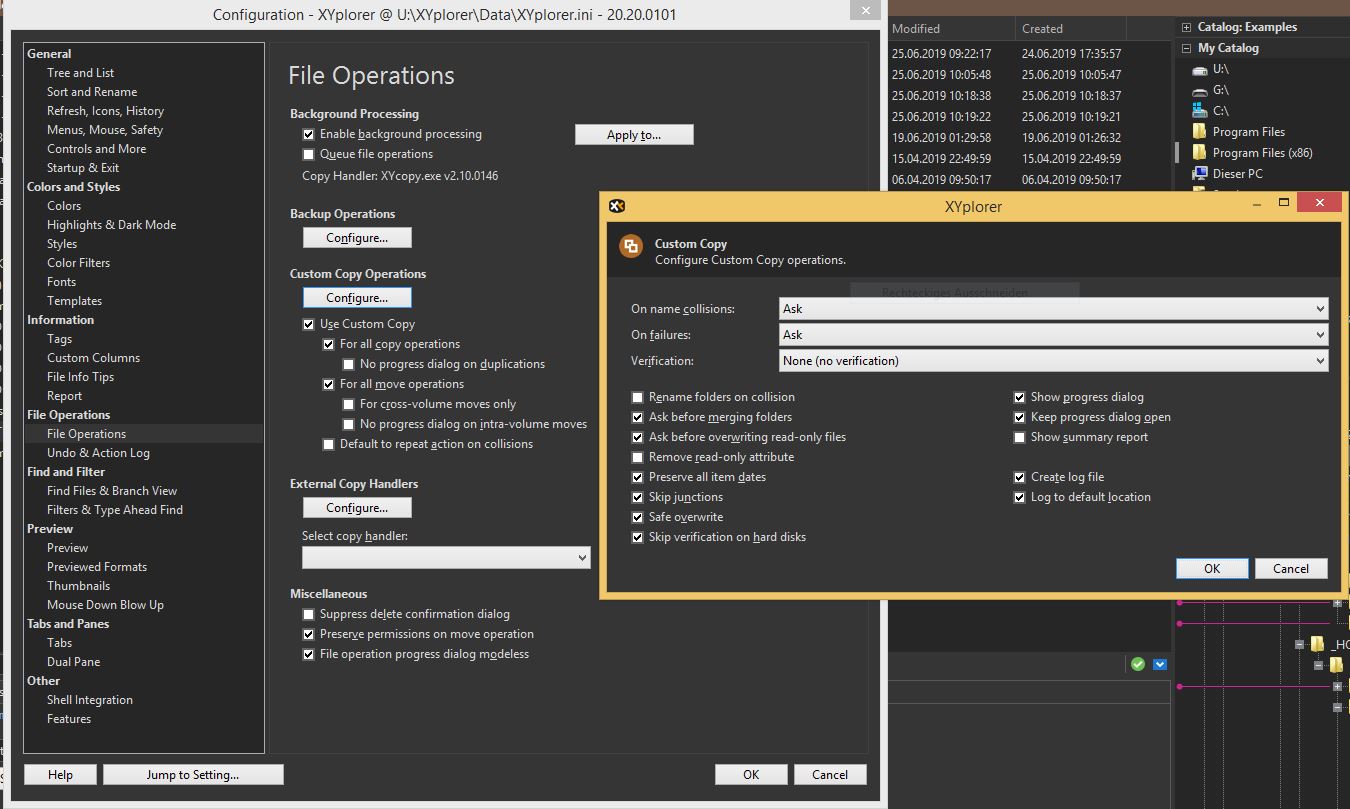Select Dual Pane settings page
Image resolution: width=1350 pixels, height=809 pixels.
73,662
